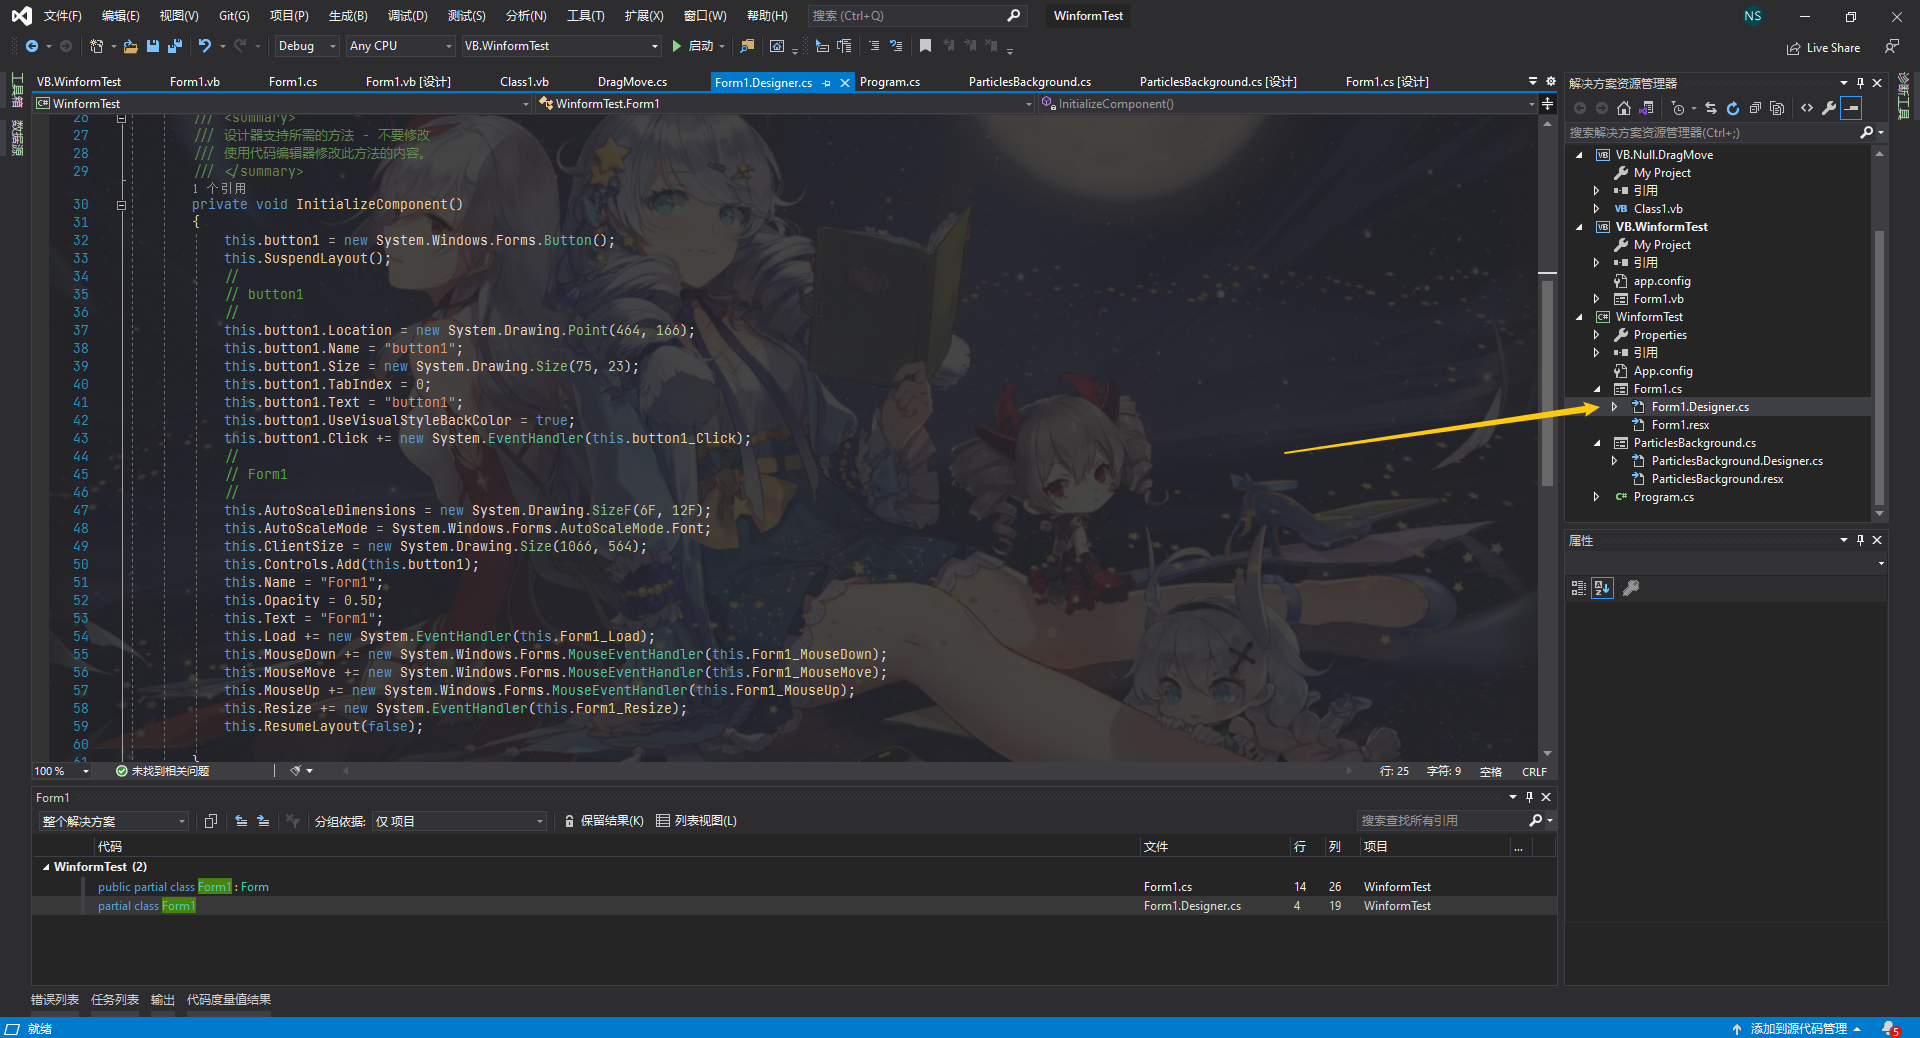The height and width of the screenshot is (1038, 1920).
Task: Toggle Preview Selected Items in Solution Explorer
Action: click(1852, 108)
